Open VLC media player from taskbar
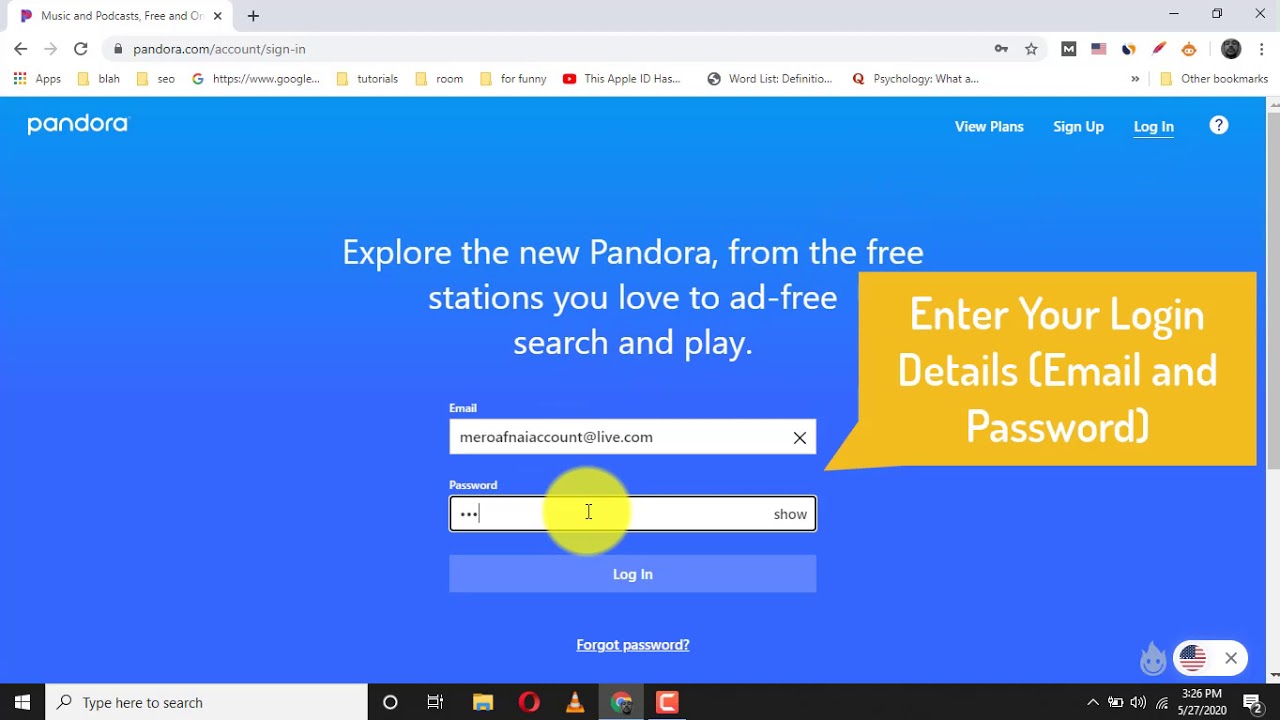Image resolution: width=1280 pixels, height=720 pixels. 575,702
